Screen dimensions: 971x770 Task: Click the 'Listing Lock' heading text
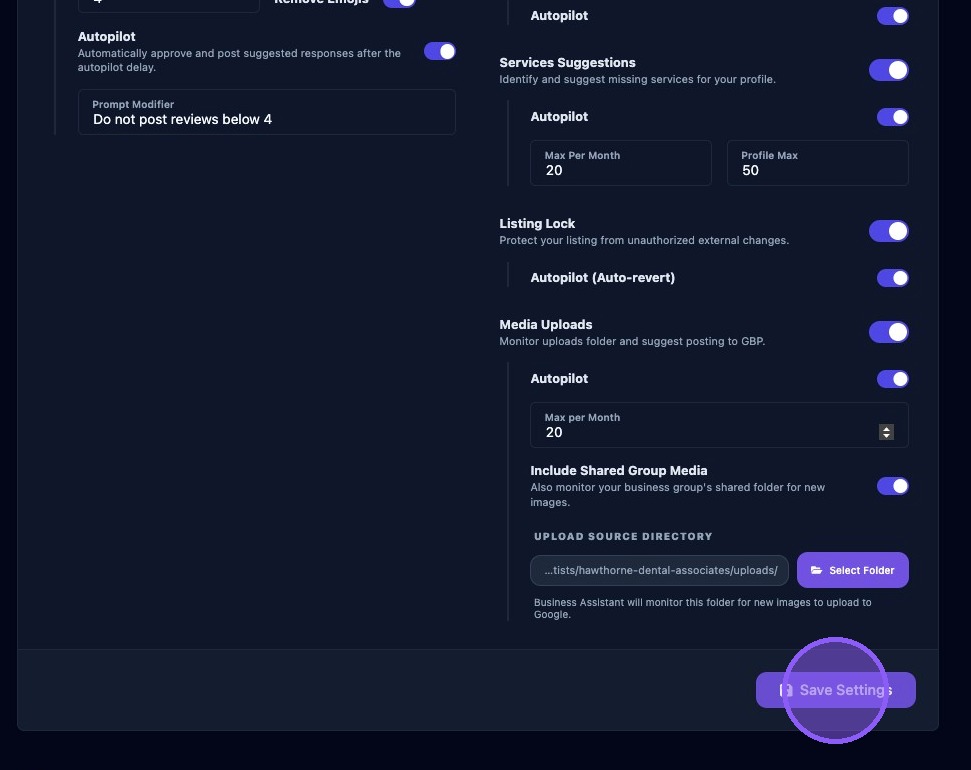coord(537,224)
